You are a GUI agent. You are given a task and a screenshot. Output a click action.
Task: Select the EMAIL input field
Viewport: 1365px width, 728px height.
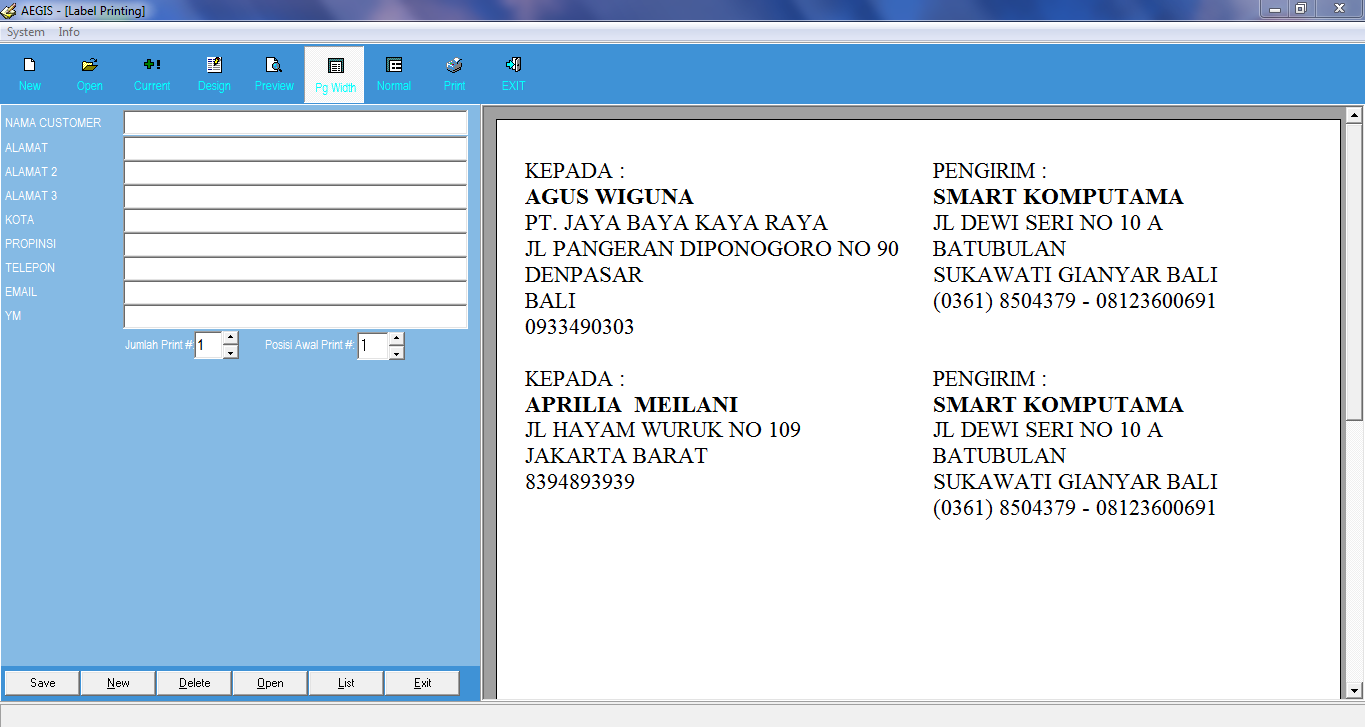(295, 291)
